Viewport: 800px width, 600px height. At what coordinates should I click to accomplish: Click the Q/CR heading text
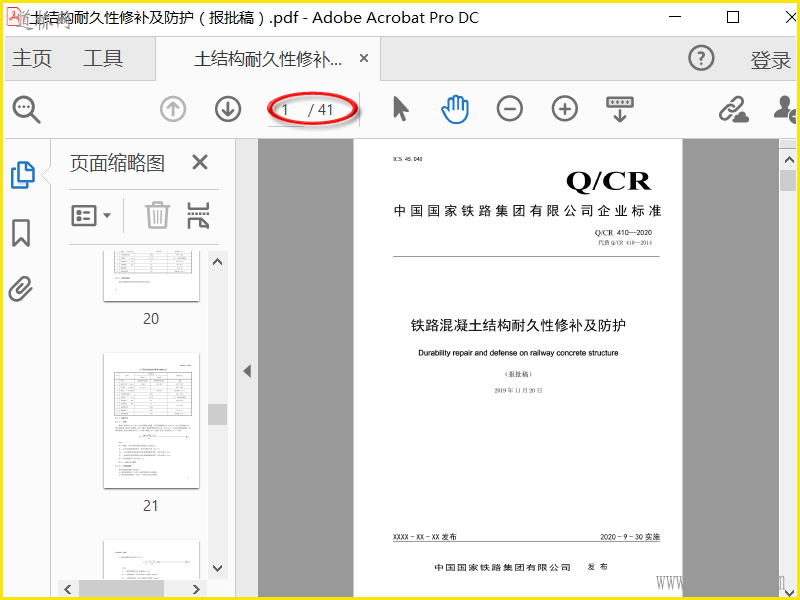click(x=609, y=181)
